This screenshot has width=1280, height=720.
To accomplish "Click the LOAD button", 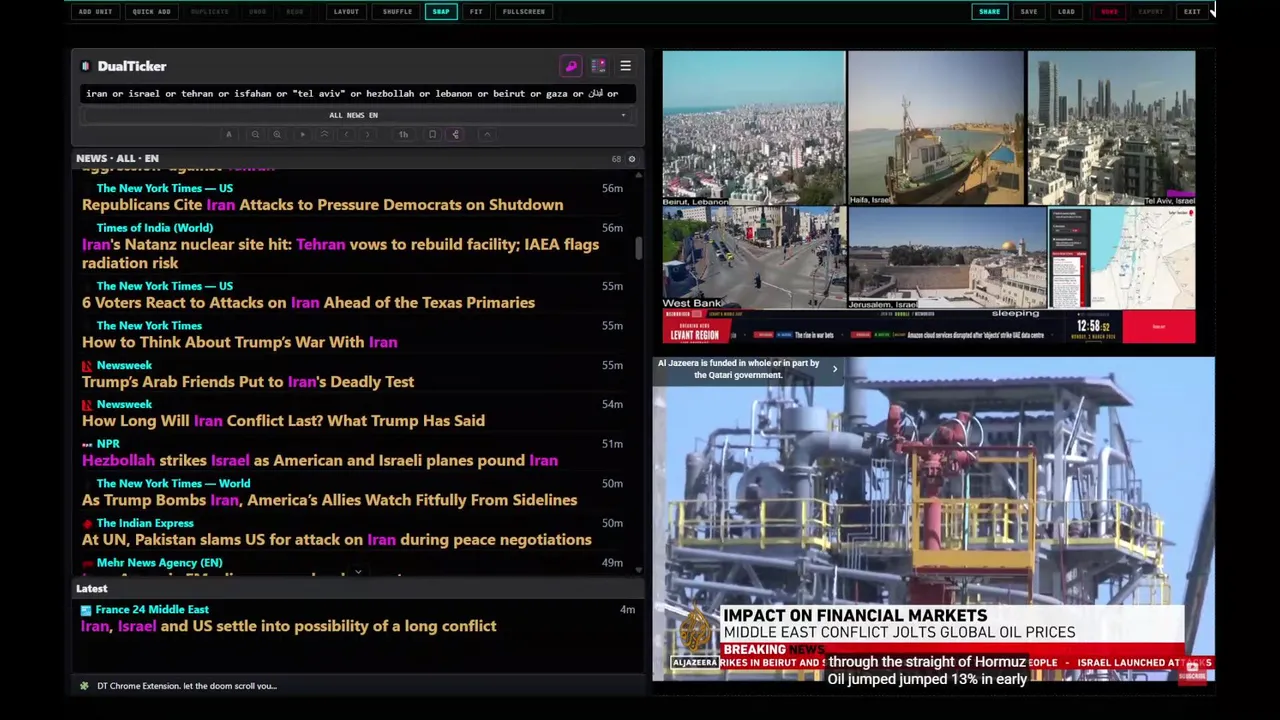I will coord(1066,12).
